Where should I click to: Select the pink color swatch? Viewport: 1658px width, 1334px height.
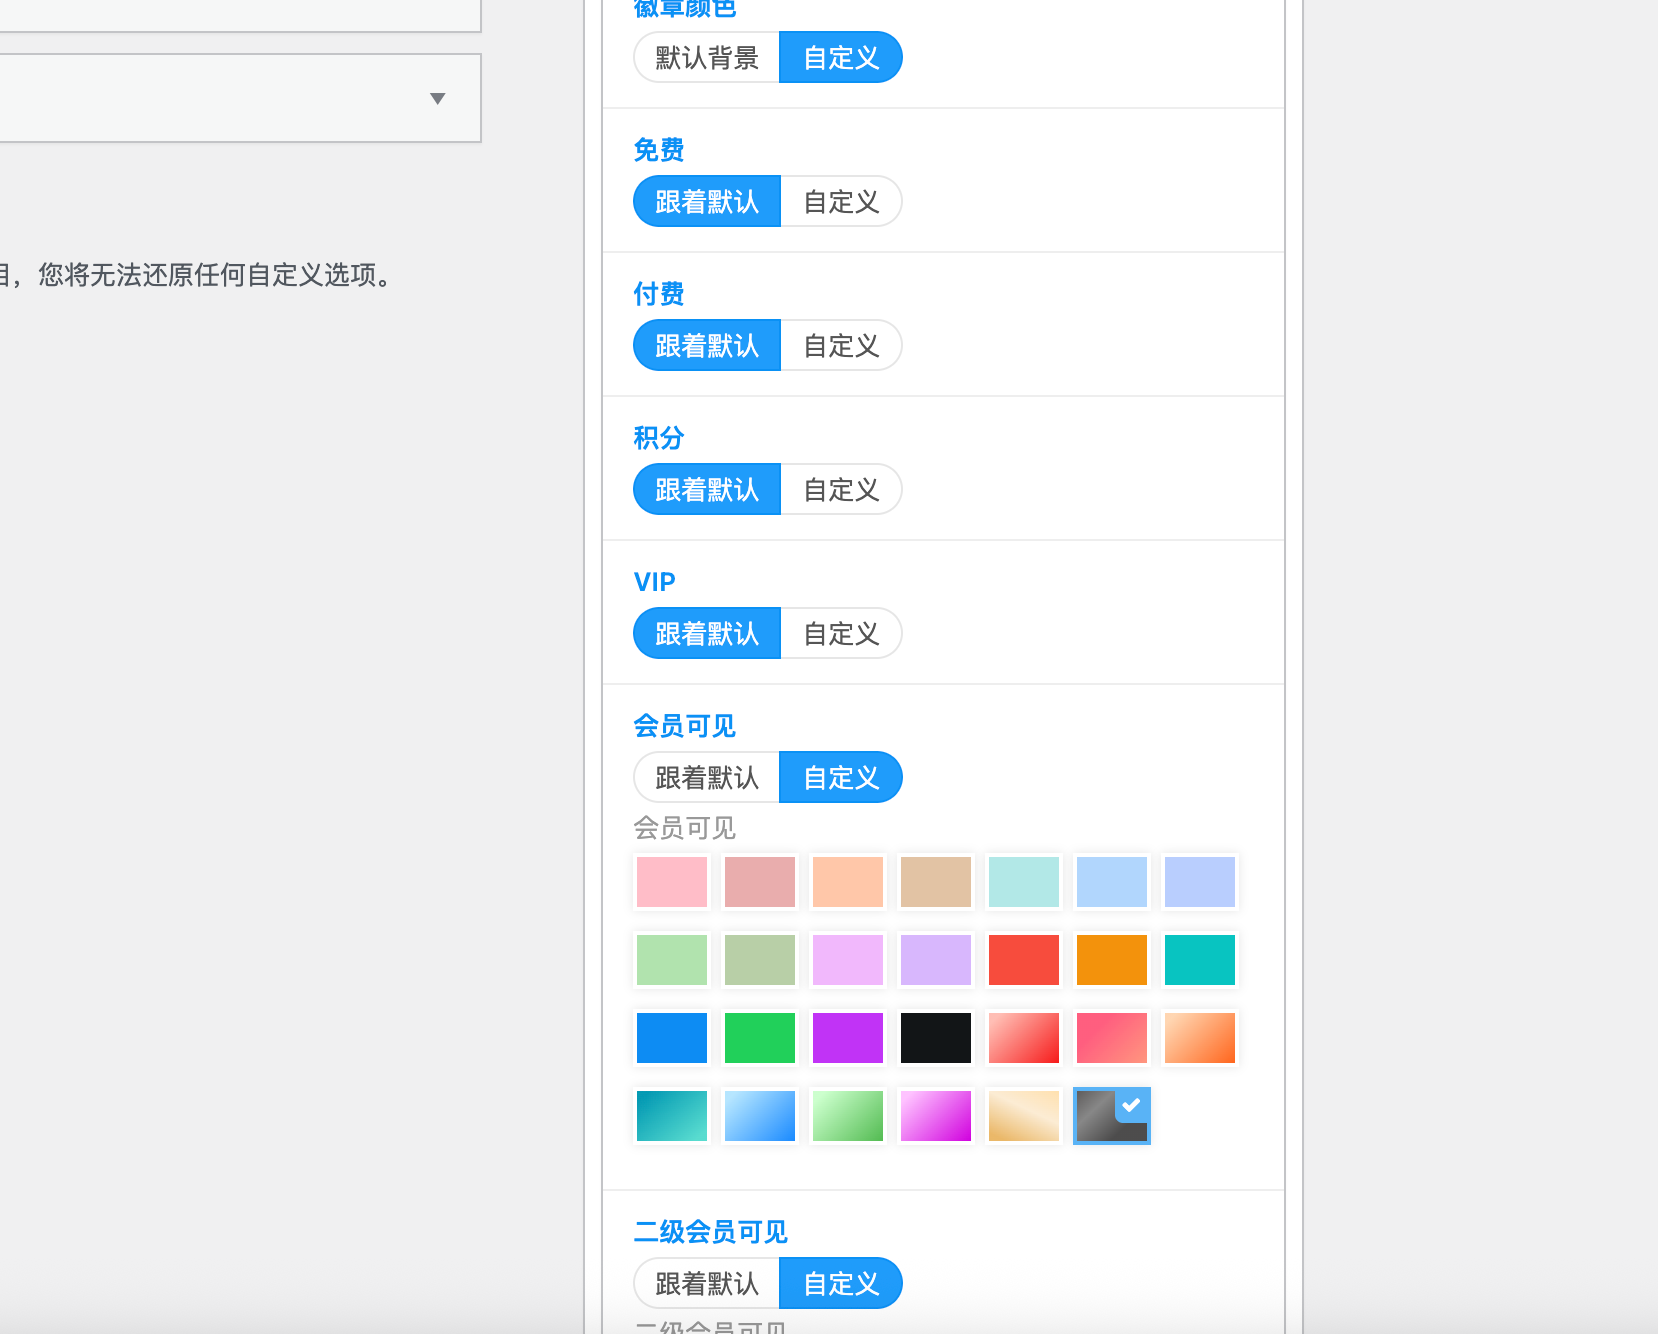[671, 882]
